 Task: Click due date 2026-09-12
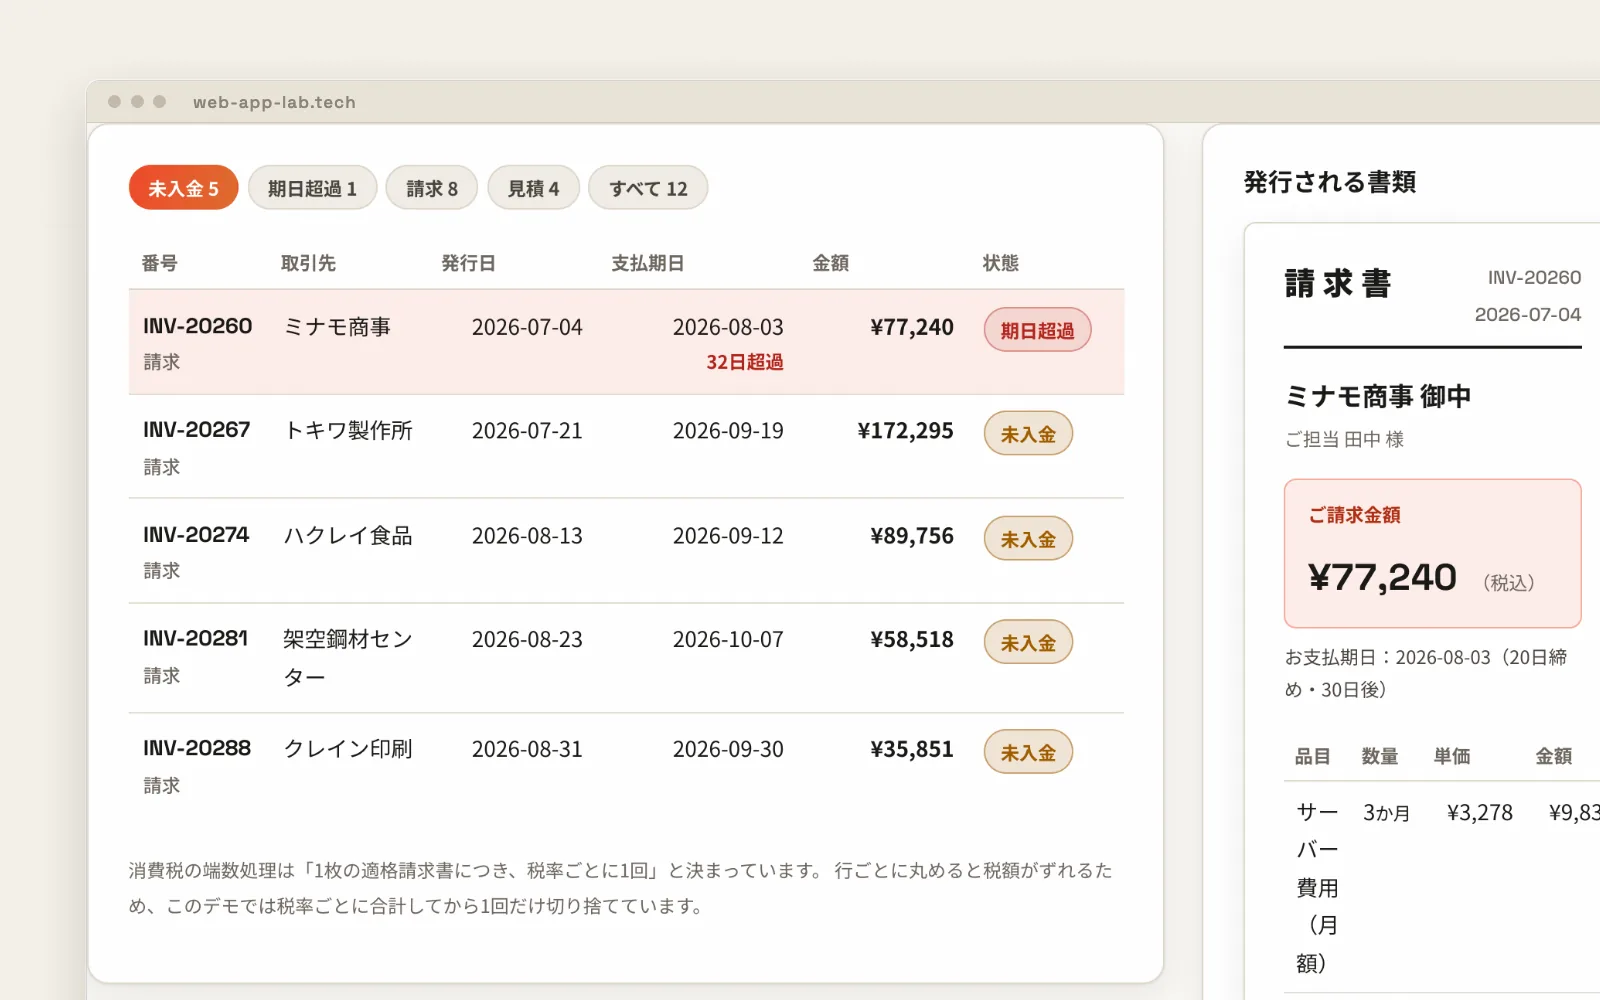tap(728, 536)
